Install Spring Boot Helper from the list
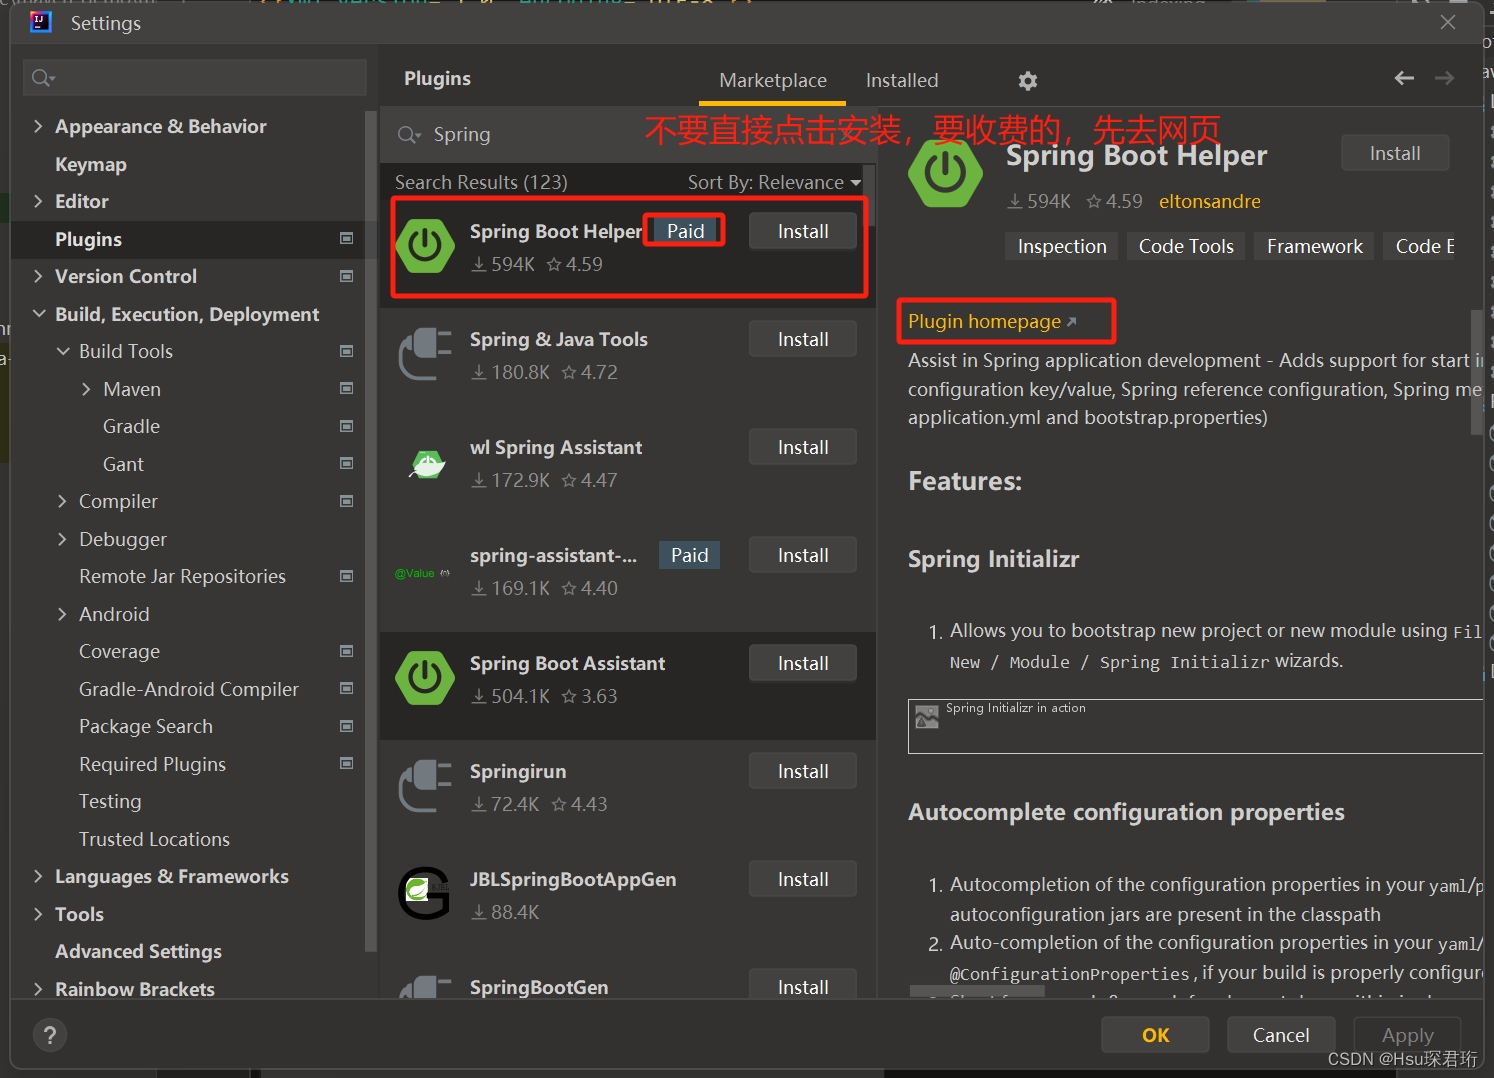Viewport: 1494px width, 1078px height. pyautogui.click(x=803, y=231)
